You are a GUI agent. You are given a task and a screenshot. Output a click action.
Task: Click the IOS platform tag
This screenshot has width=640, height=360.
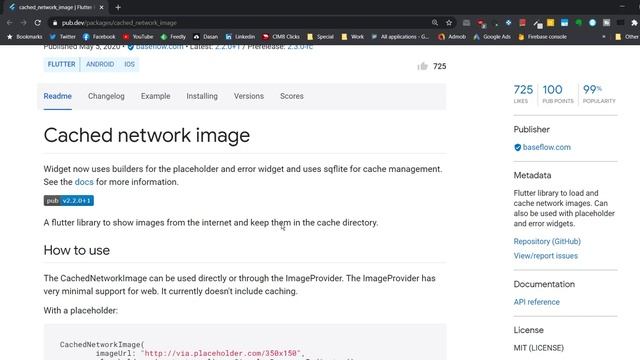129,64
